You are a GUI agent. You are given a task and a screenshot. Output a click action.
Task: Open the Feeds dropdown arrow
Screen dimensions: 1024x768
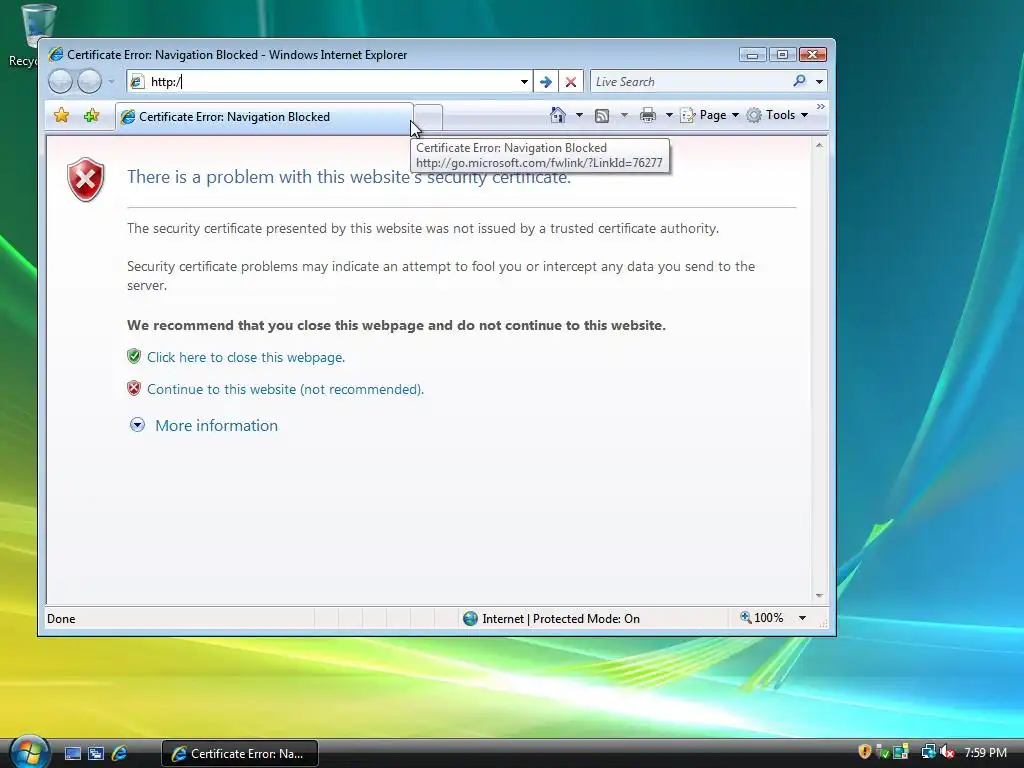coord(624,115)
